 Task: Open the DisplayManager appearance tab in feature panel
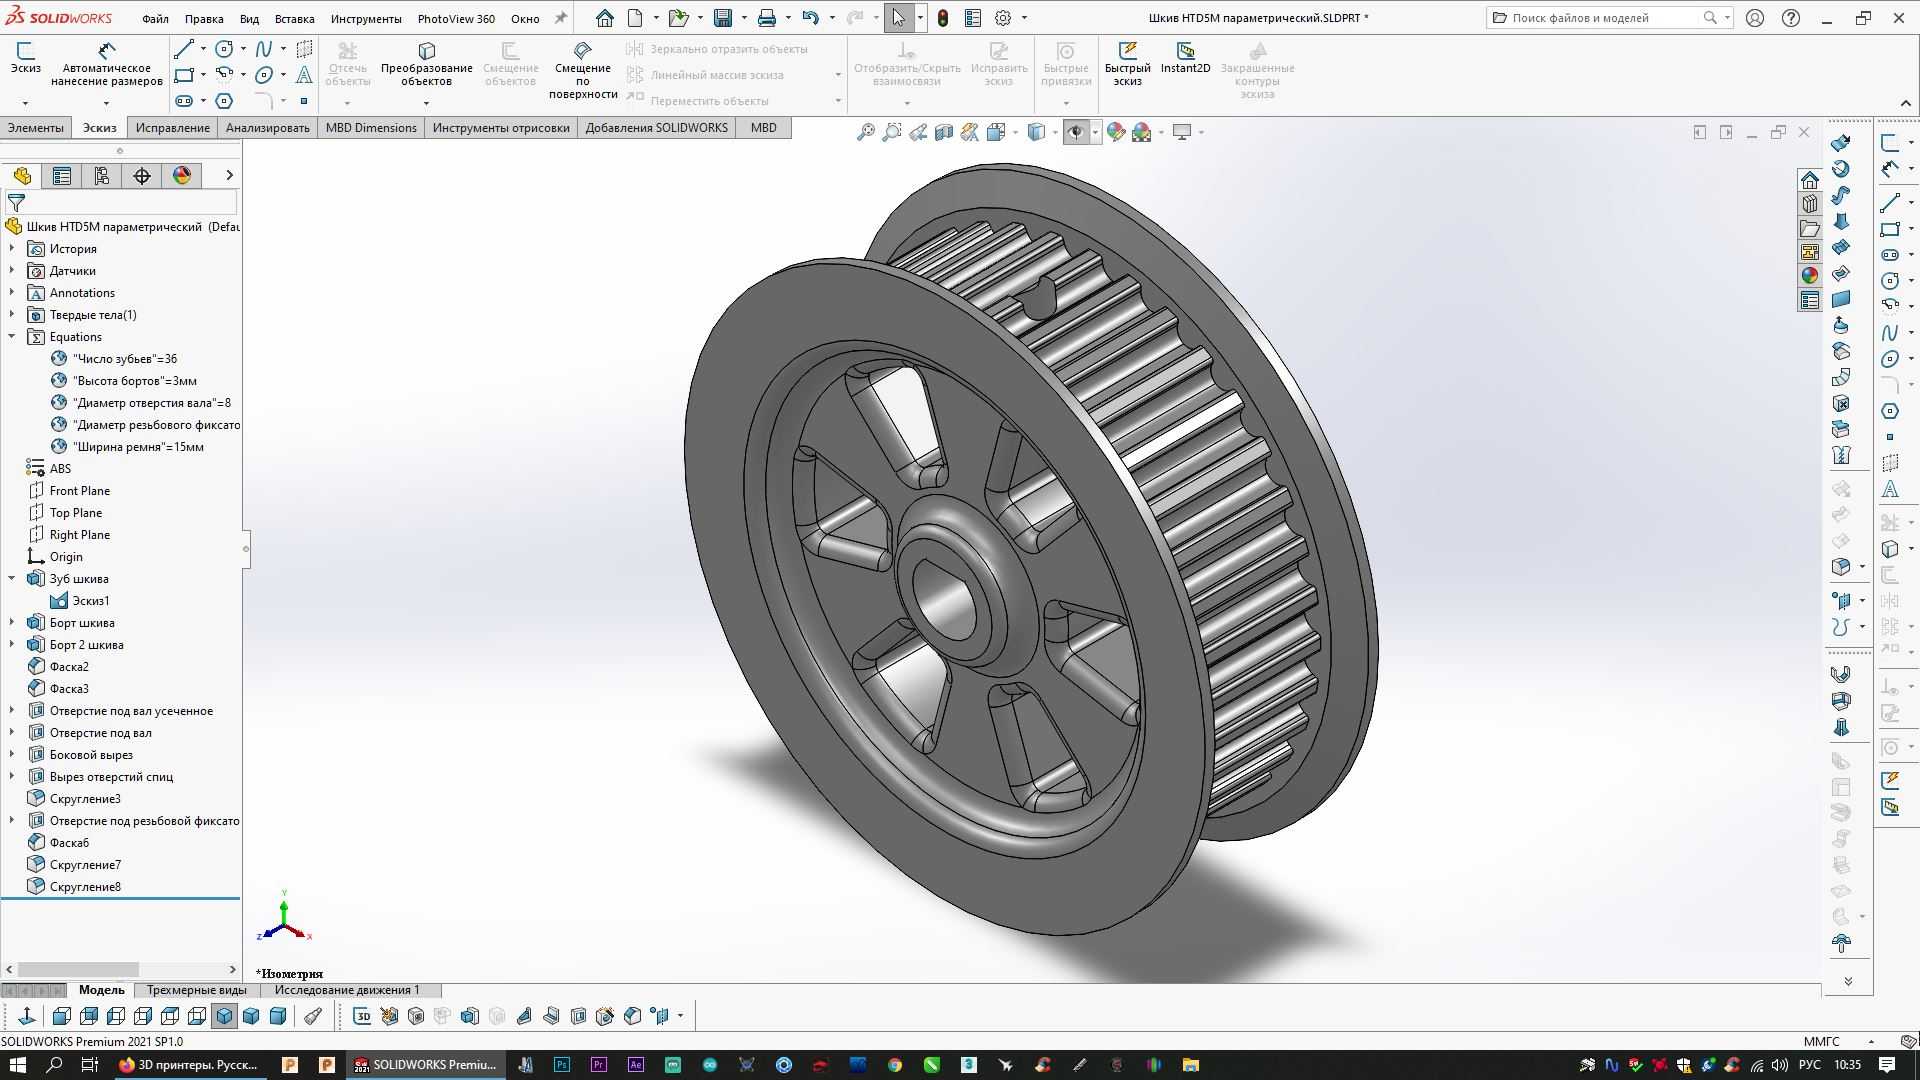(182, 176)
